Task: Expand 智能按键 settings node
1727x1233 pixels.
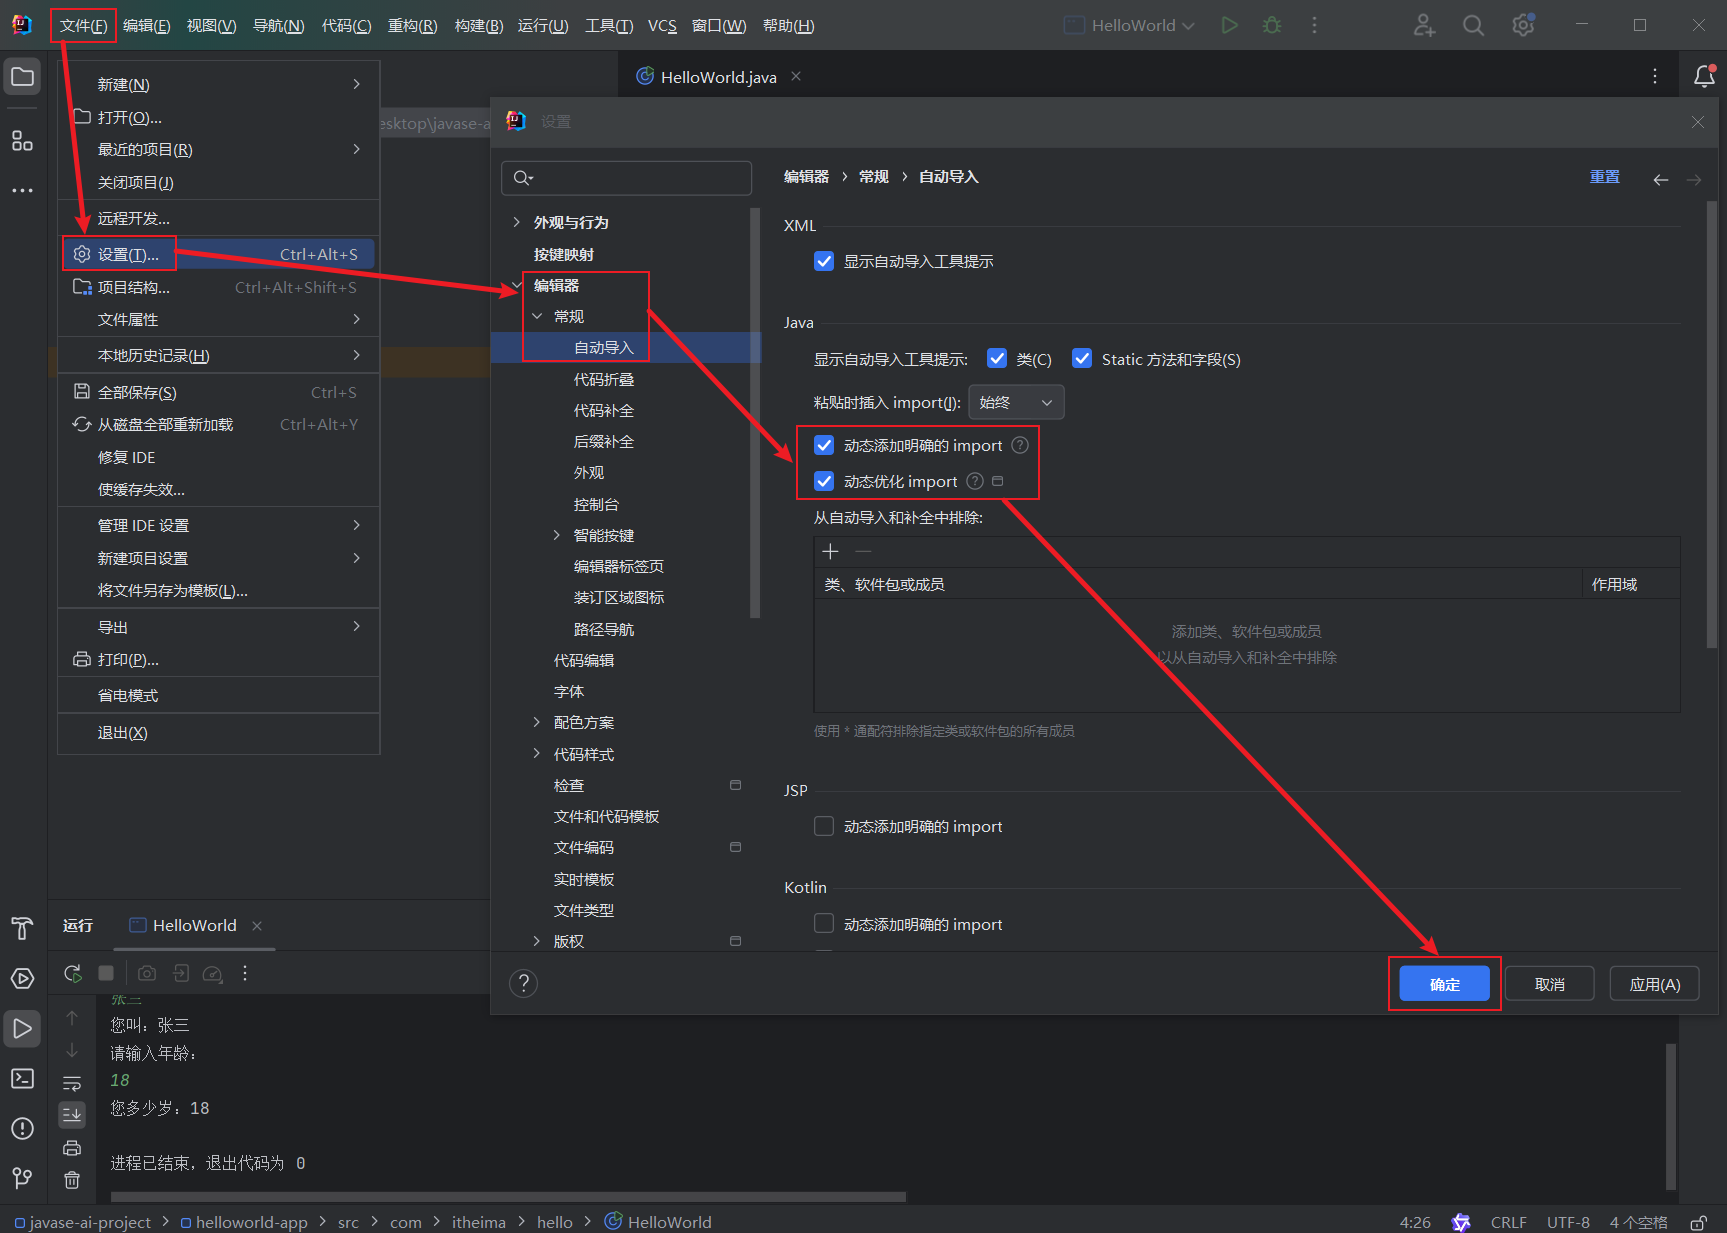Action: click(x=557, y=535)
